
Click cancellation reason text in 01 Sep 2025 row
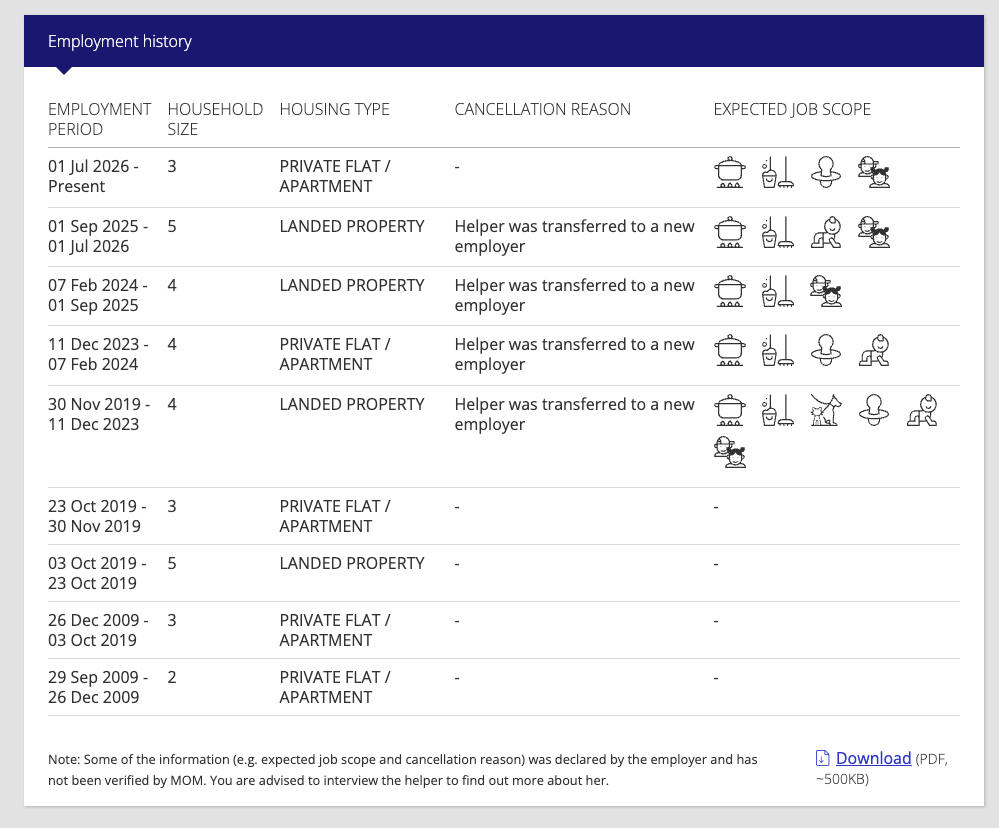point(574,236)
